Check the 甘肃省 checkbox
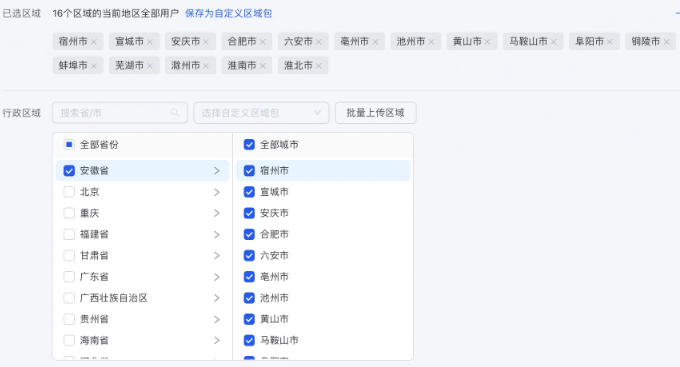The width and height of the screenshot is (680, 367). [69, 256]
